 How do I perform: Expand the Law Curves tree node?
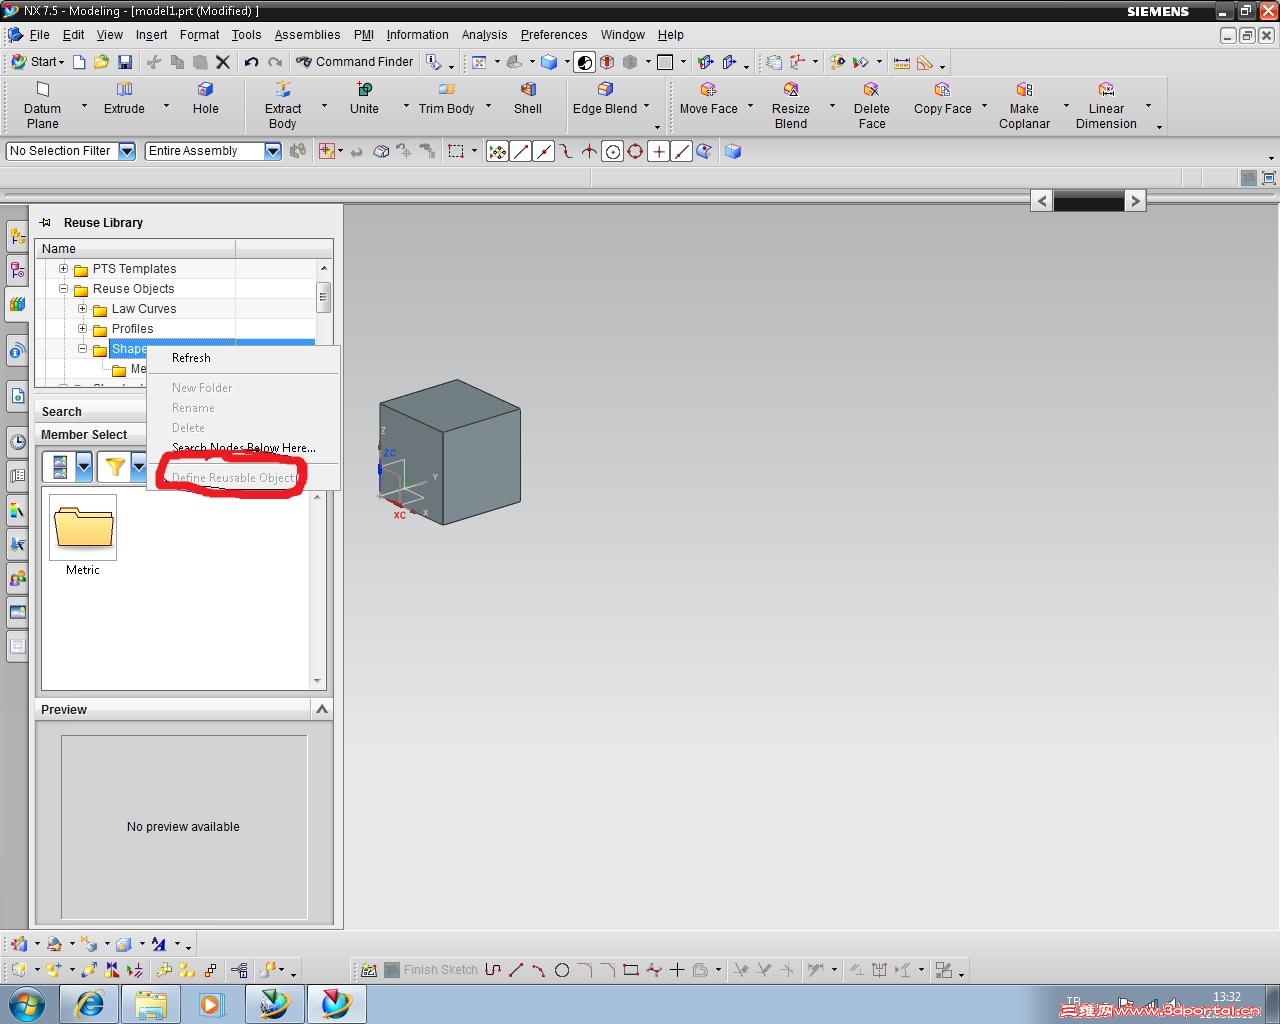coord(83,308)
